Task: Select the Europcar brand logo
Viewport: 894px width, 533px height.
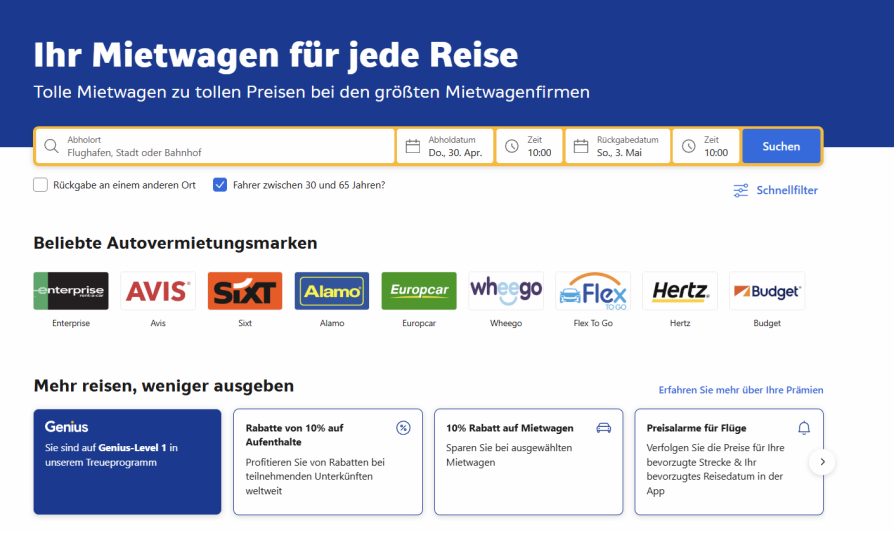Action: tap(419, 291)
